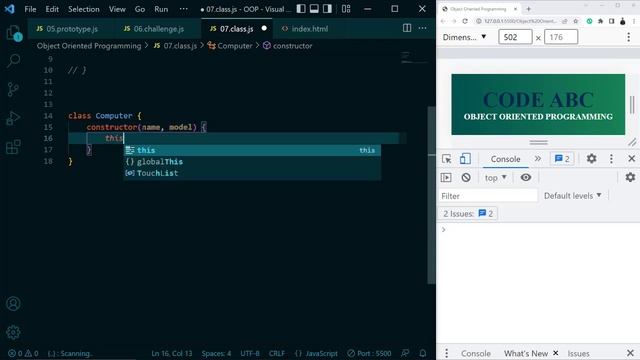The width and height of the screenshot is (640, 360).
Task: Open a new browser tab
Action: 529,9
